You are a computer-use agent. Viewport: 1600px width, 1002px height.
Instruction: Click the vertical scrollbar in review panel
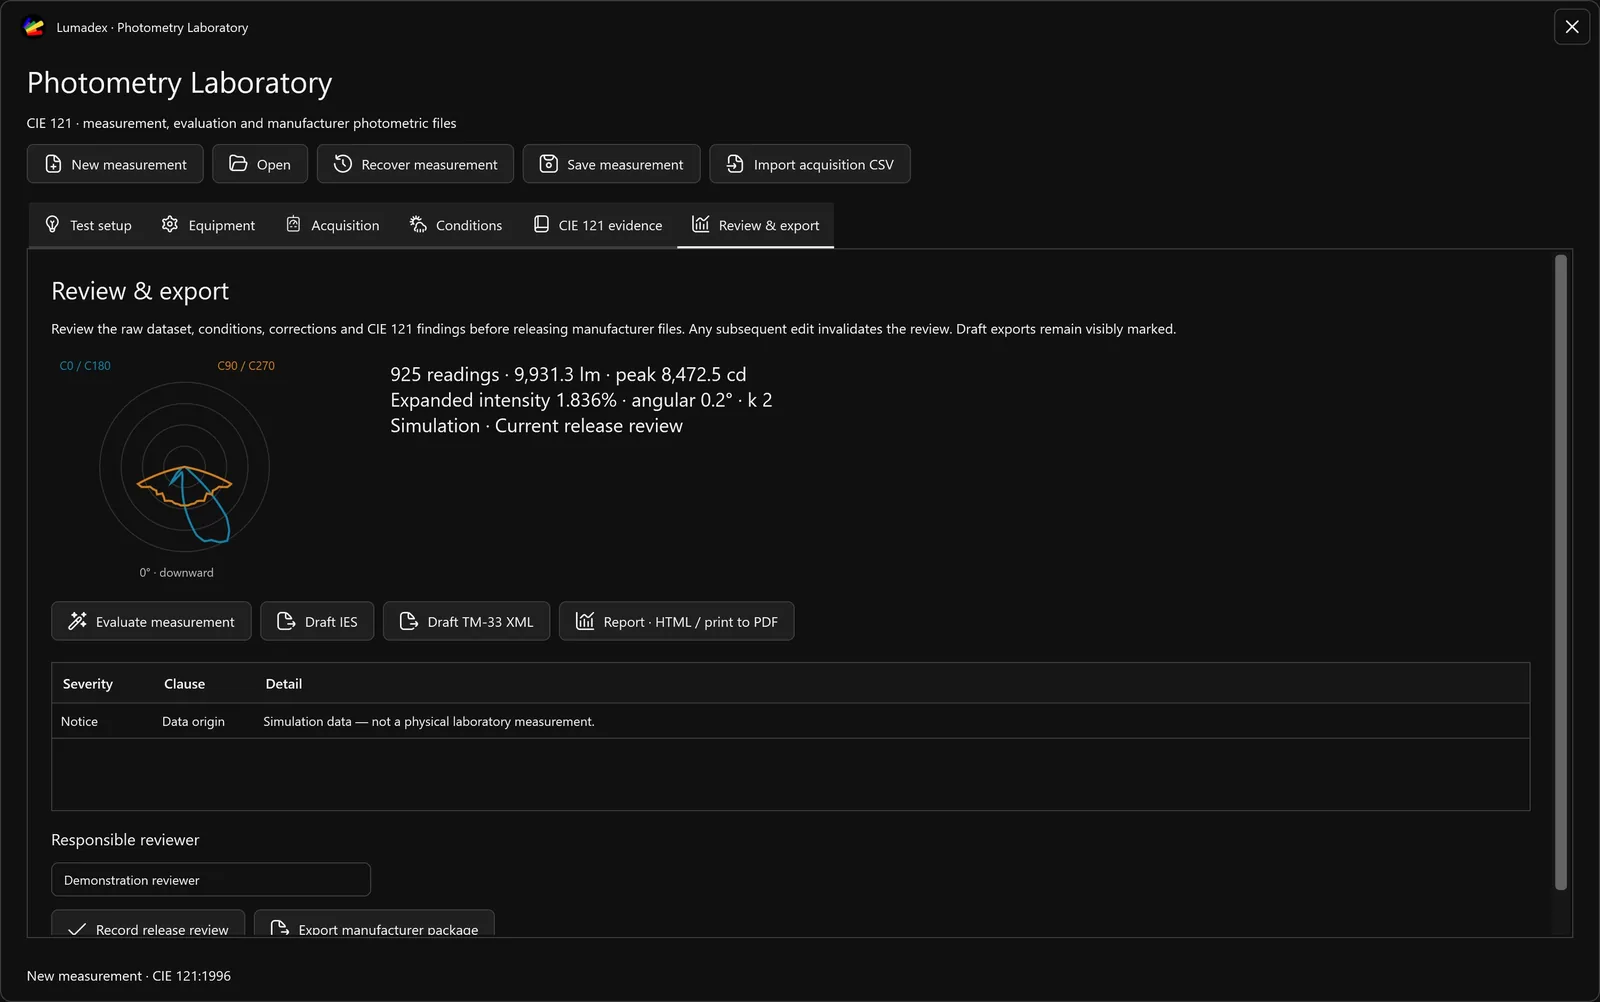(x=1561, y=572)
